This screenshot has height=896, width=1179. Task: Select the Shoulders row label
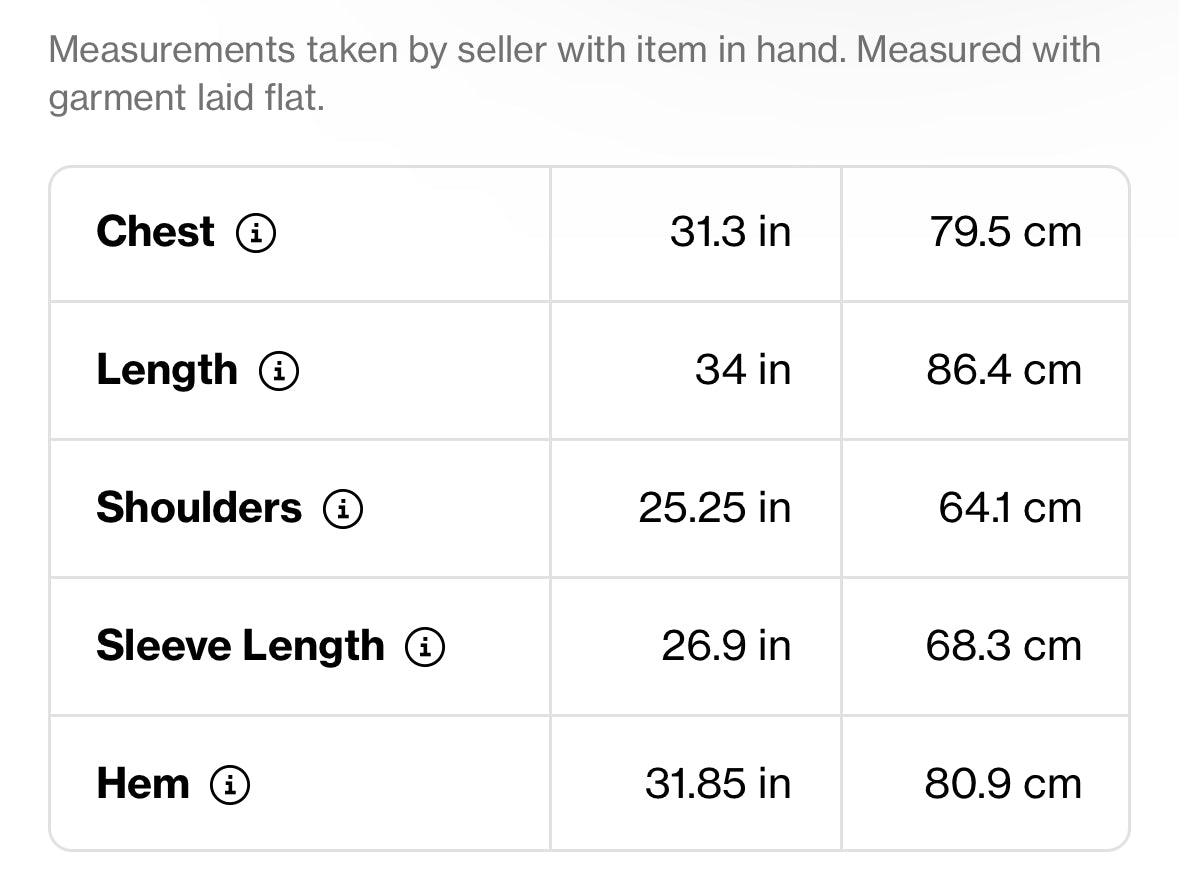click(199, 507)
